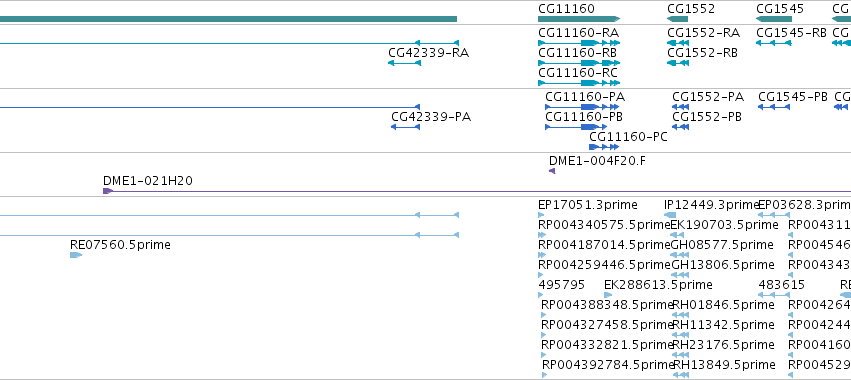This screenshot has width=851, height=380.
Task: Click the RH01846.5prime EST label
Action: click(723, 305)
